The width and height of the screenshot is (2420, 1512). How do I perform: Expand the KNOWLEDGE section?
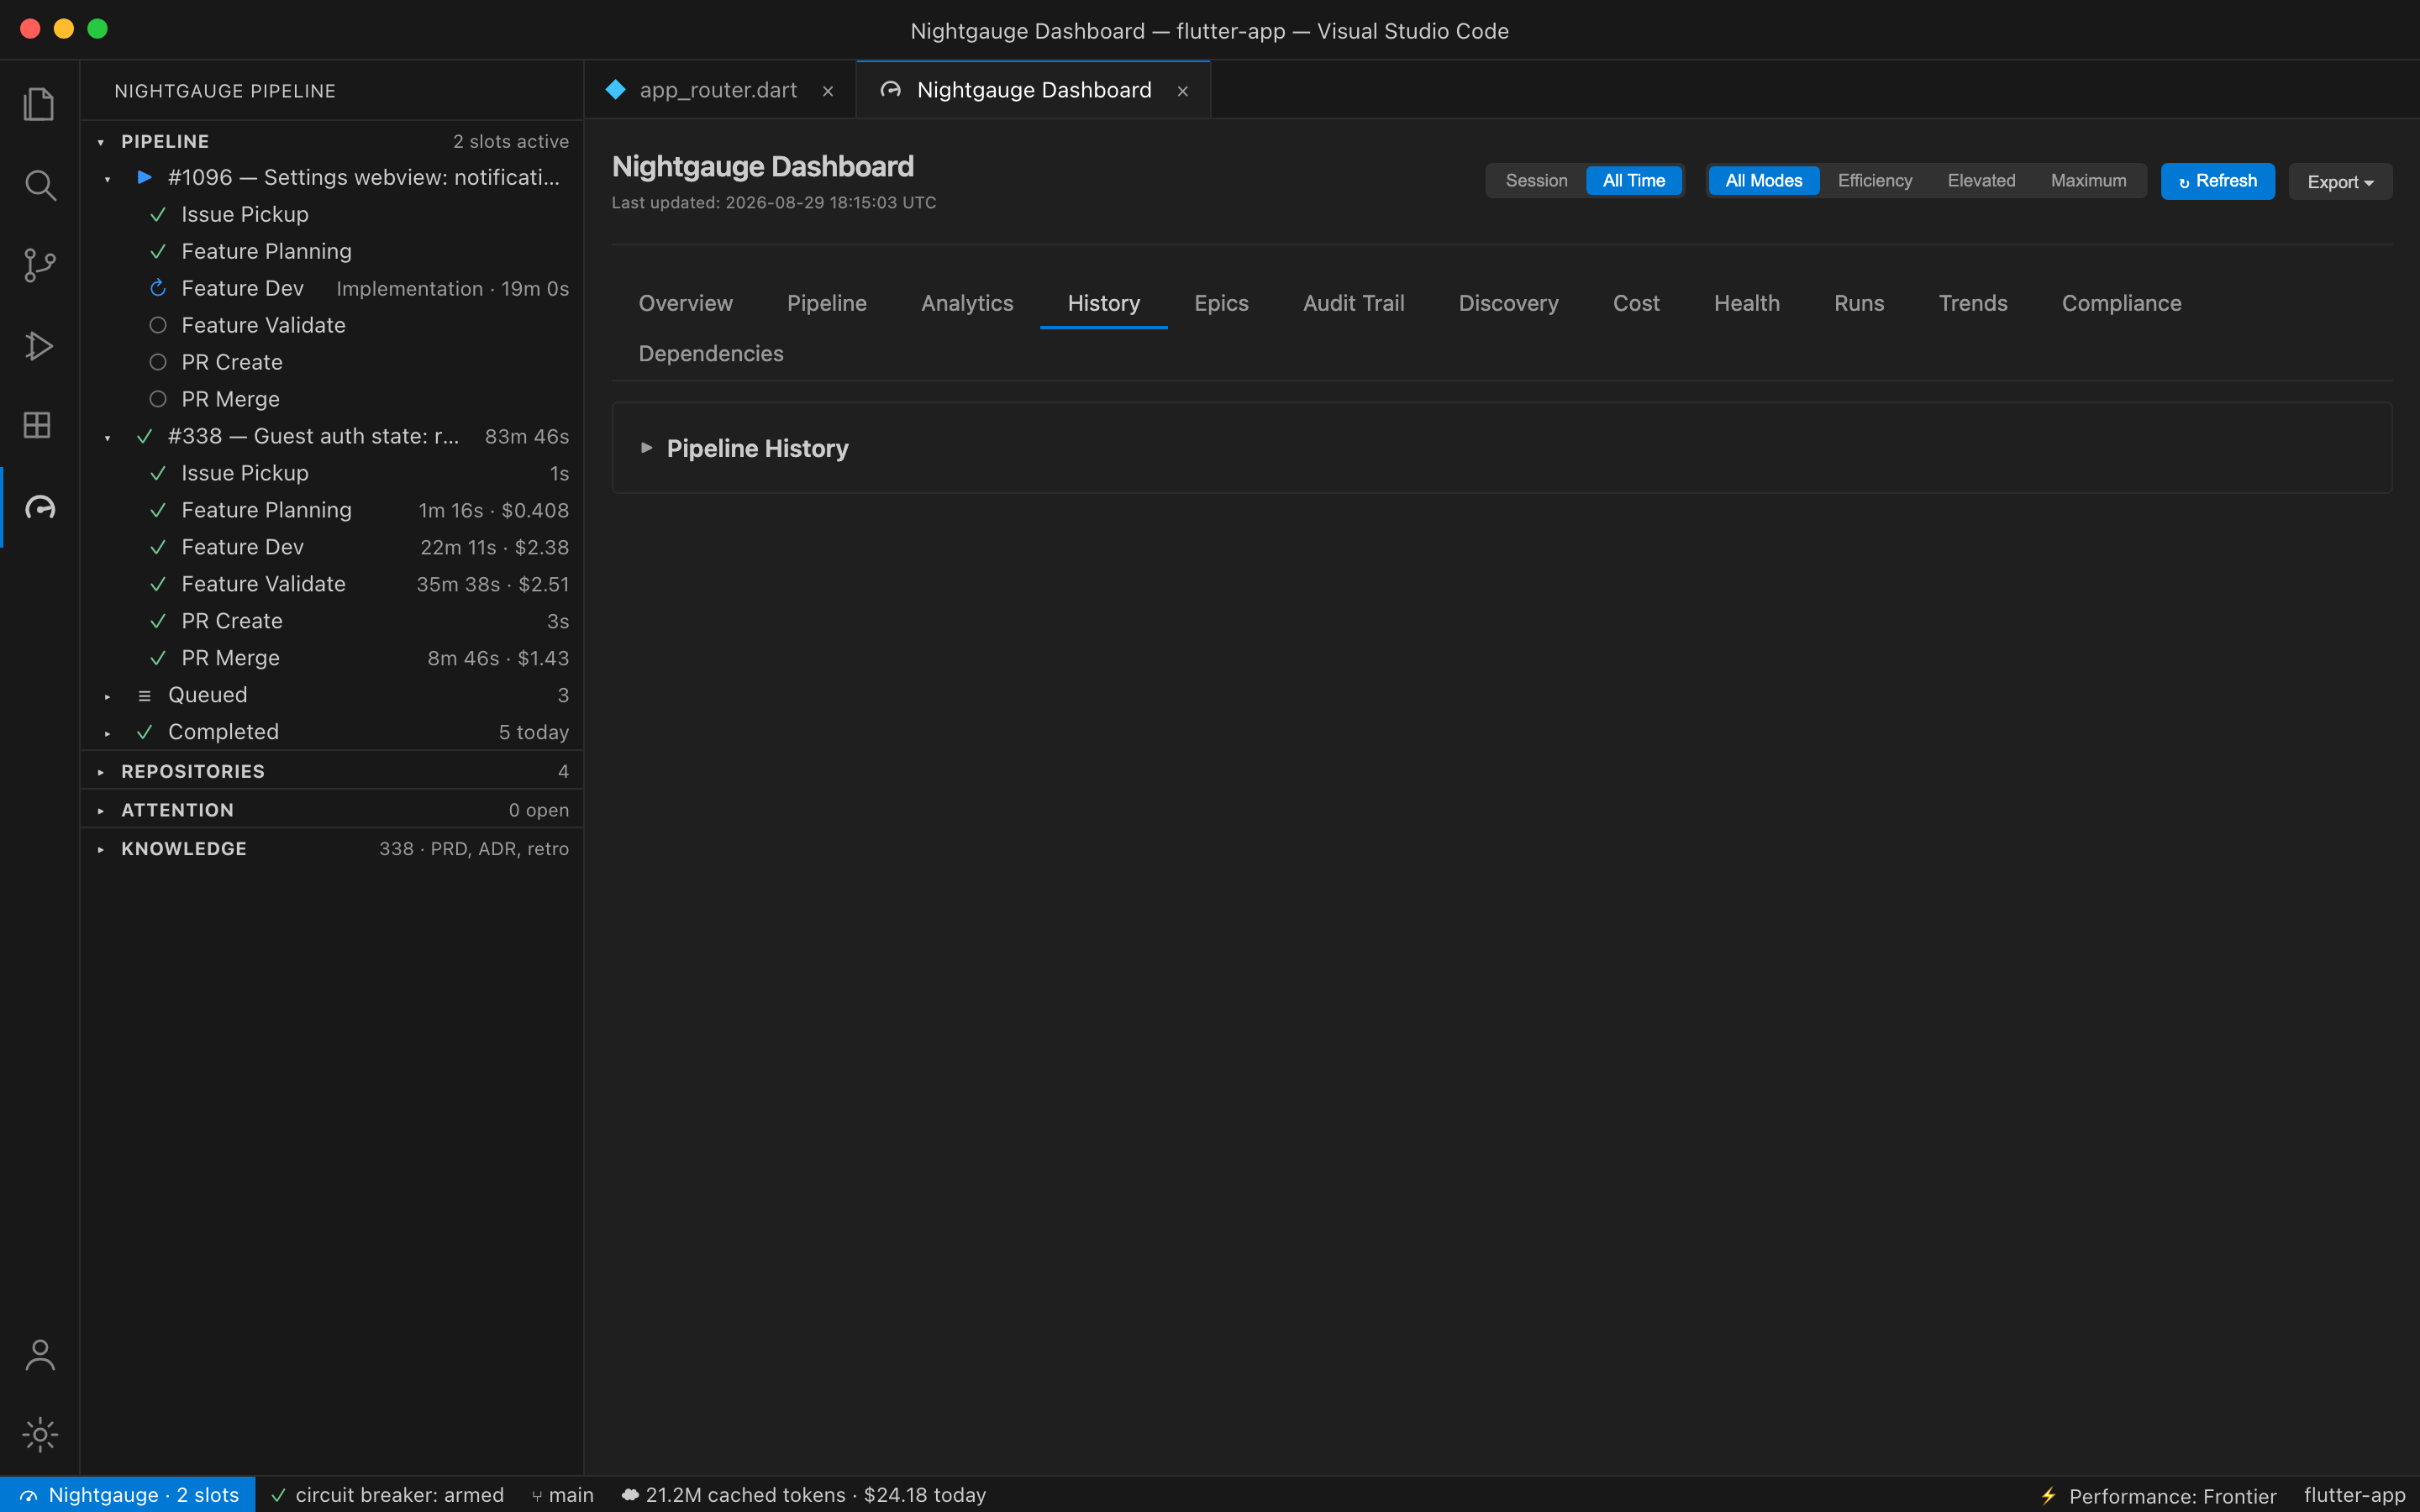(101, 849)
